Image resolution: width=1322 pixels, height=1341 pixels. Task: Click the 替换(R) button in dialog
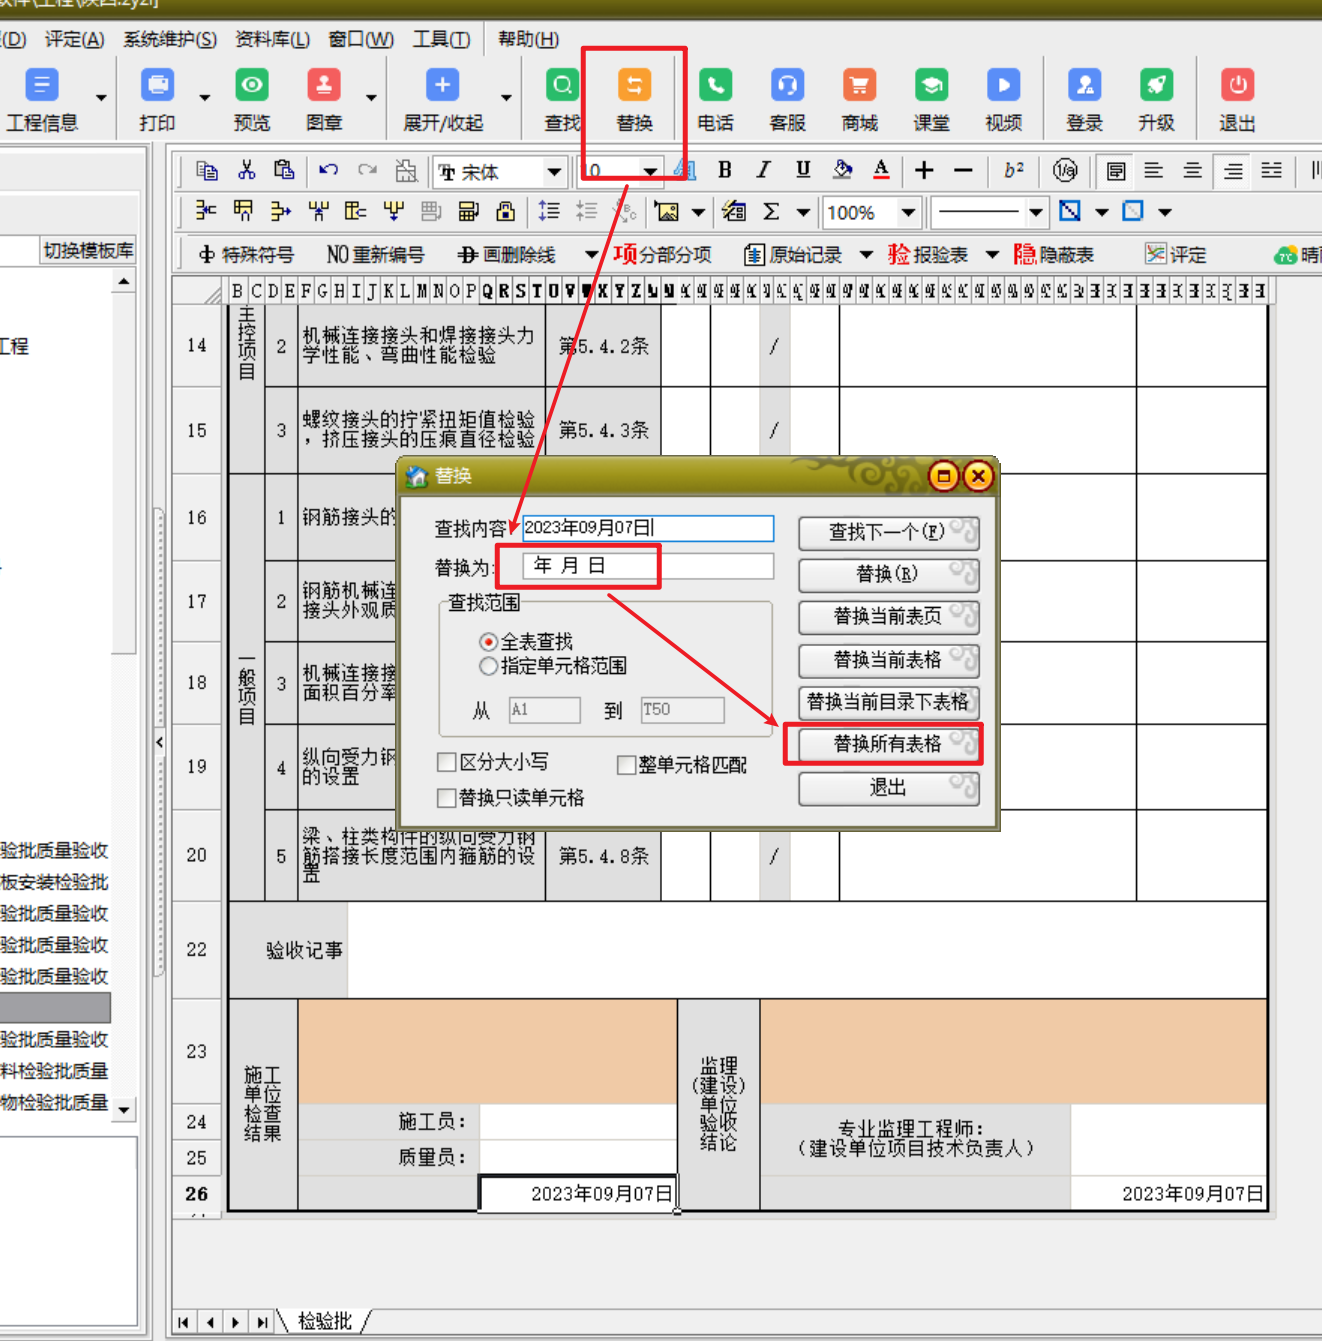tap(888, 574)
